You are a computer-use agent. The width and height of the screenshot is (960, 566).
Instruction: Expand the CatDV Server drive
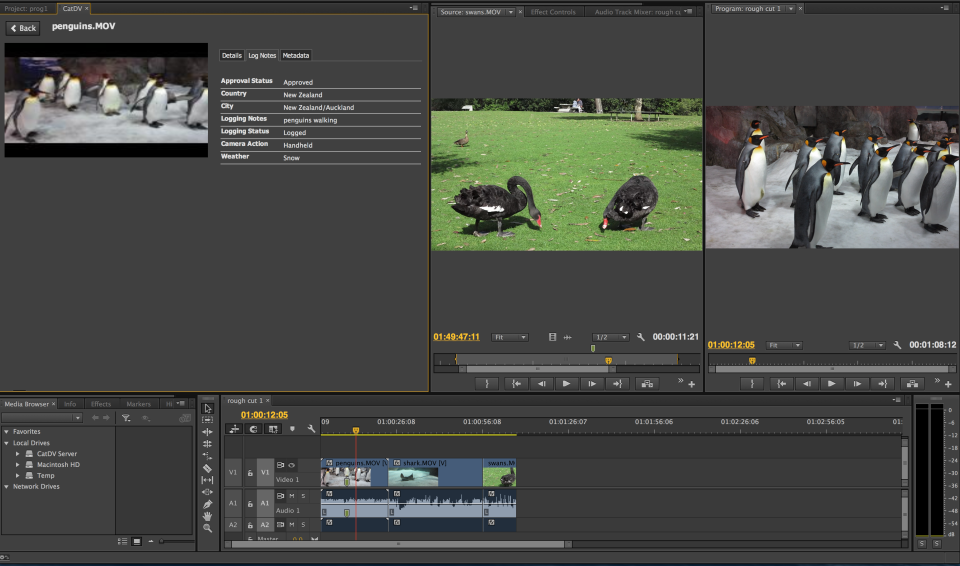pyautogui.click(x=17, y=453)
